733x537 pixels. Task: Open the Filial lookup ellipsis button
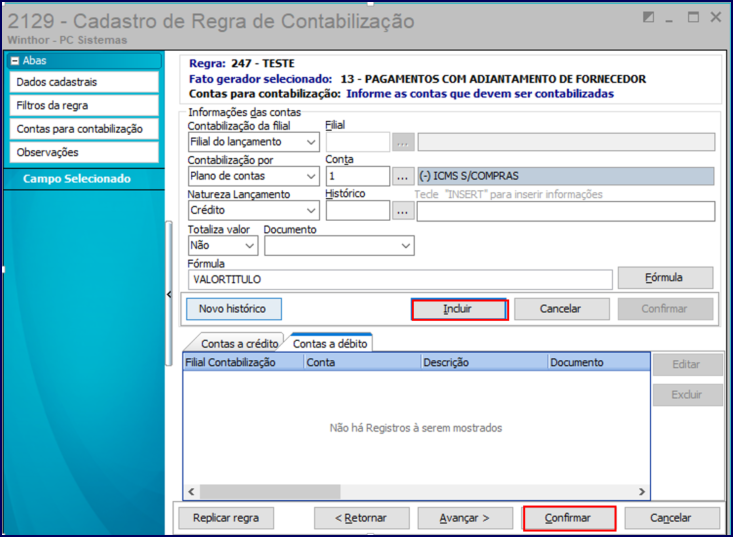tap(403, 142)
